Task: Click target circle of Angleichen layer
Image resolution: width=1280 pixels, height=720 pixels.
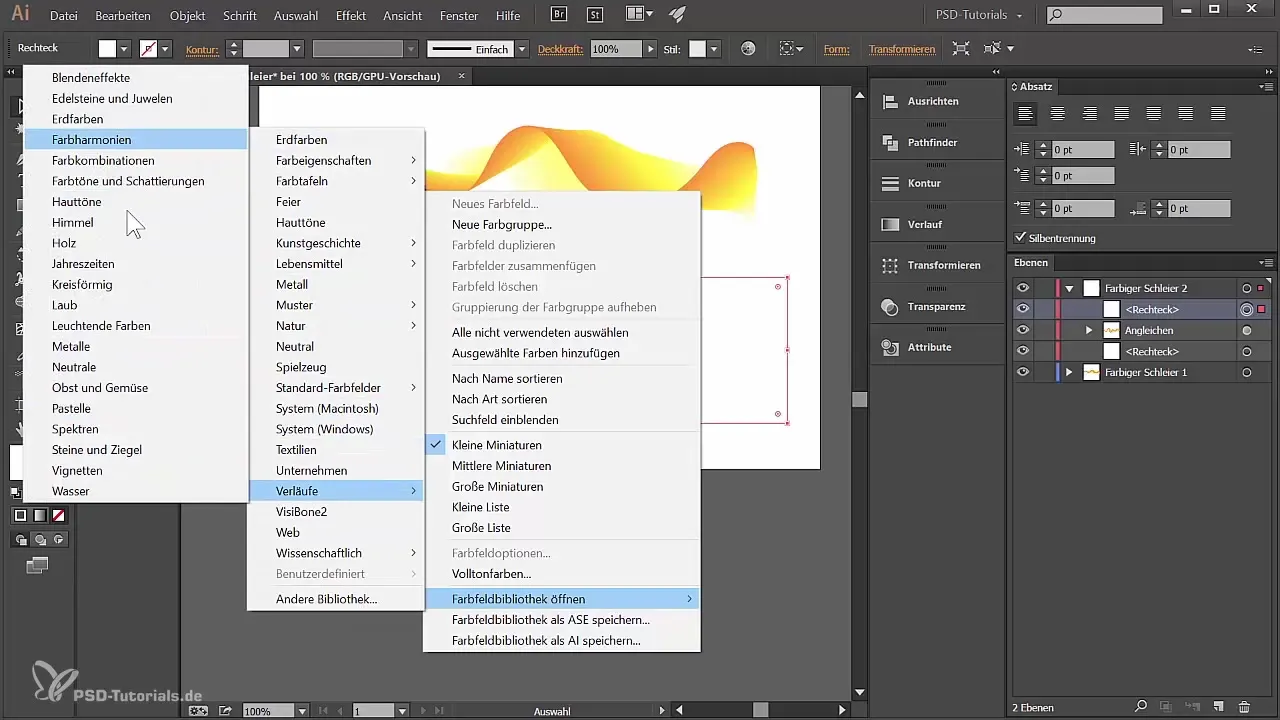Action: pos(1246,330)
